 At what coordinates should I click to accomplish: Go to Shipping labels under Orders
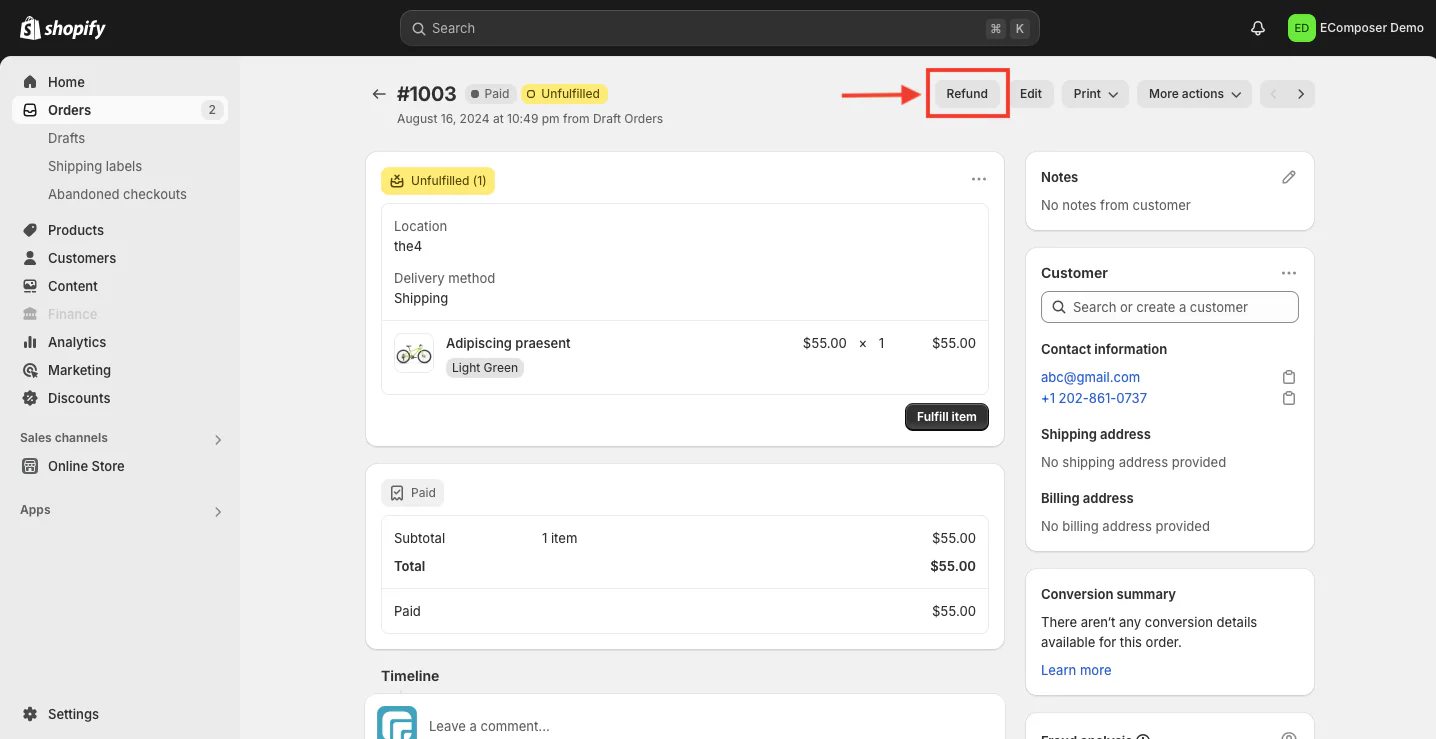pos(95,166)
